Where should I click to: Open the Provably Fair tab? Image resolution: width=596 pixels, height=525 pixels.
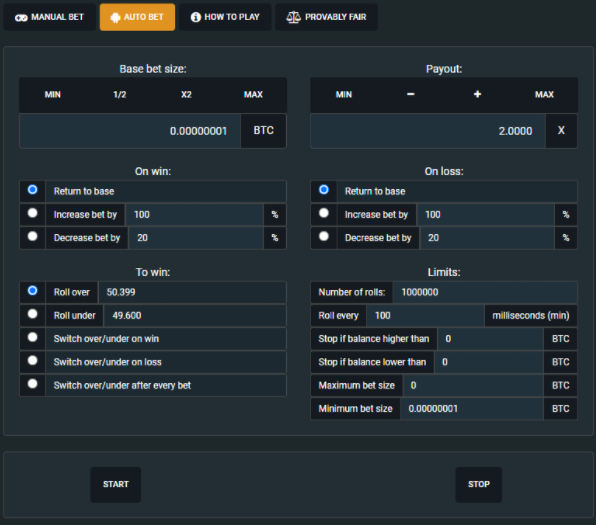[x=326, y=17]
